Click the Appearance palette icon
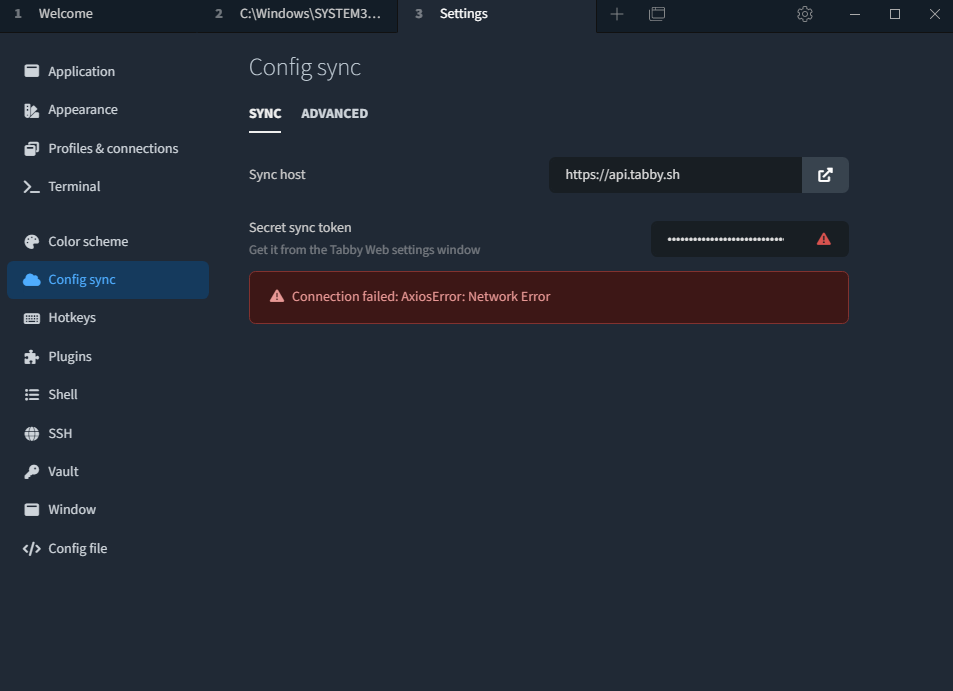Image resolution: width=953 pixels, height=691 pixels. [32, 110]
